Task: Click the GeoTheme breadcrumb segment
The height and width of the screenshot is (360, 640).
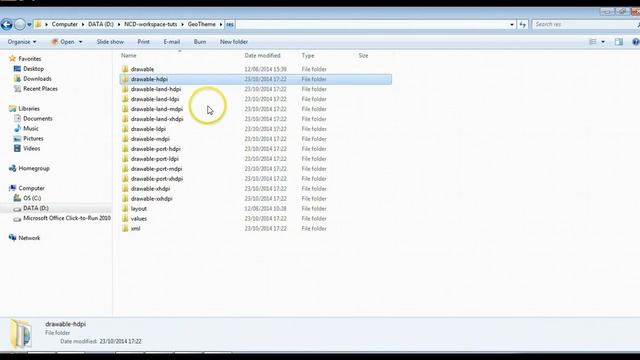Action: (202, 24)
